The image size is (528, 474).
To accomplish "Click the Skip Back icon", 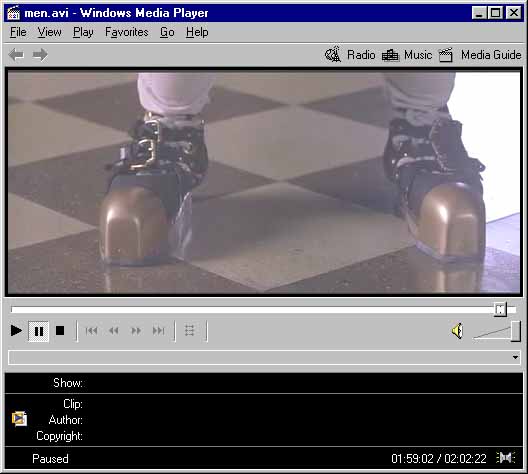I will click(x=91, y=331).
